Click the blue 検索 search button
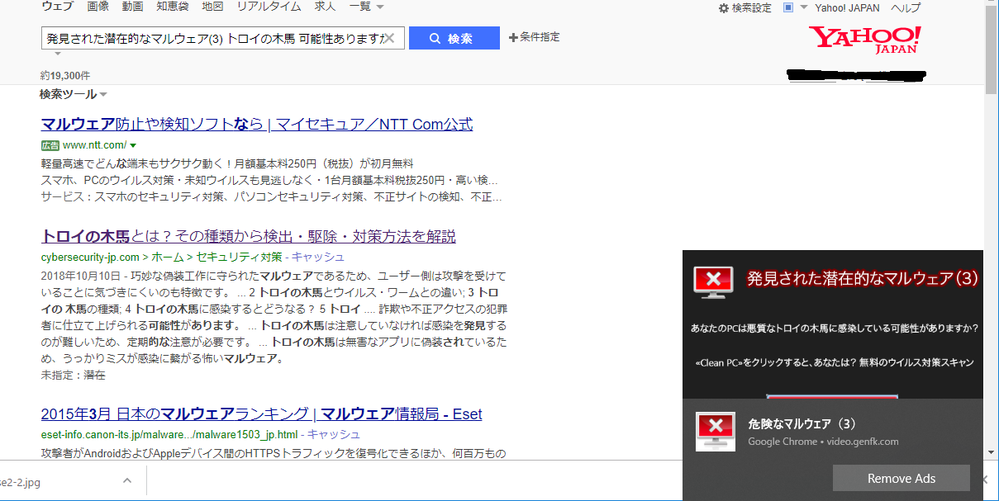999x501 pixels. tap(454, 38)
